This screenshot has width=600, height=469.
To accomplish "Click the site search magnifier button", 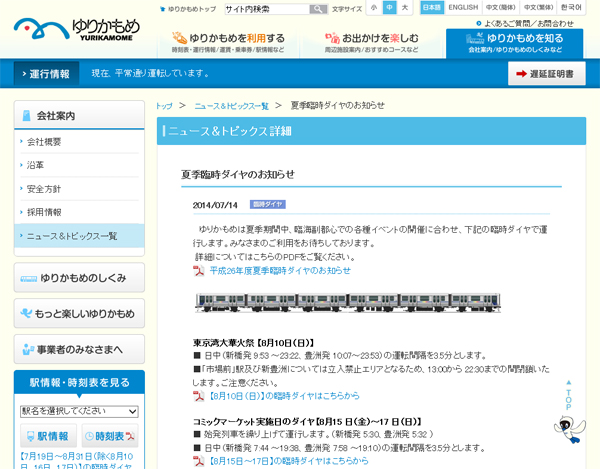I will pos(318,8).
